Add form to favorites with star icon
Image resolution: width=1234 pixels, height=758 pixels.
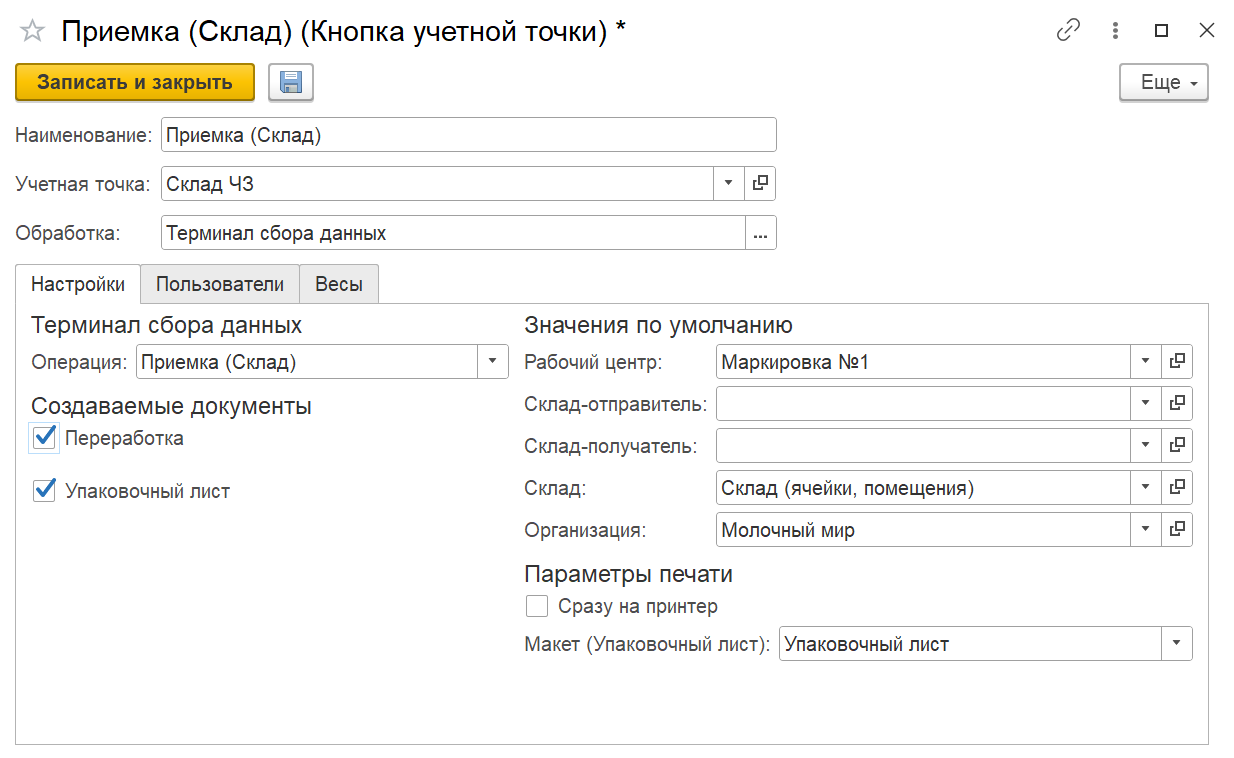click(x=32, y=31)
